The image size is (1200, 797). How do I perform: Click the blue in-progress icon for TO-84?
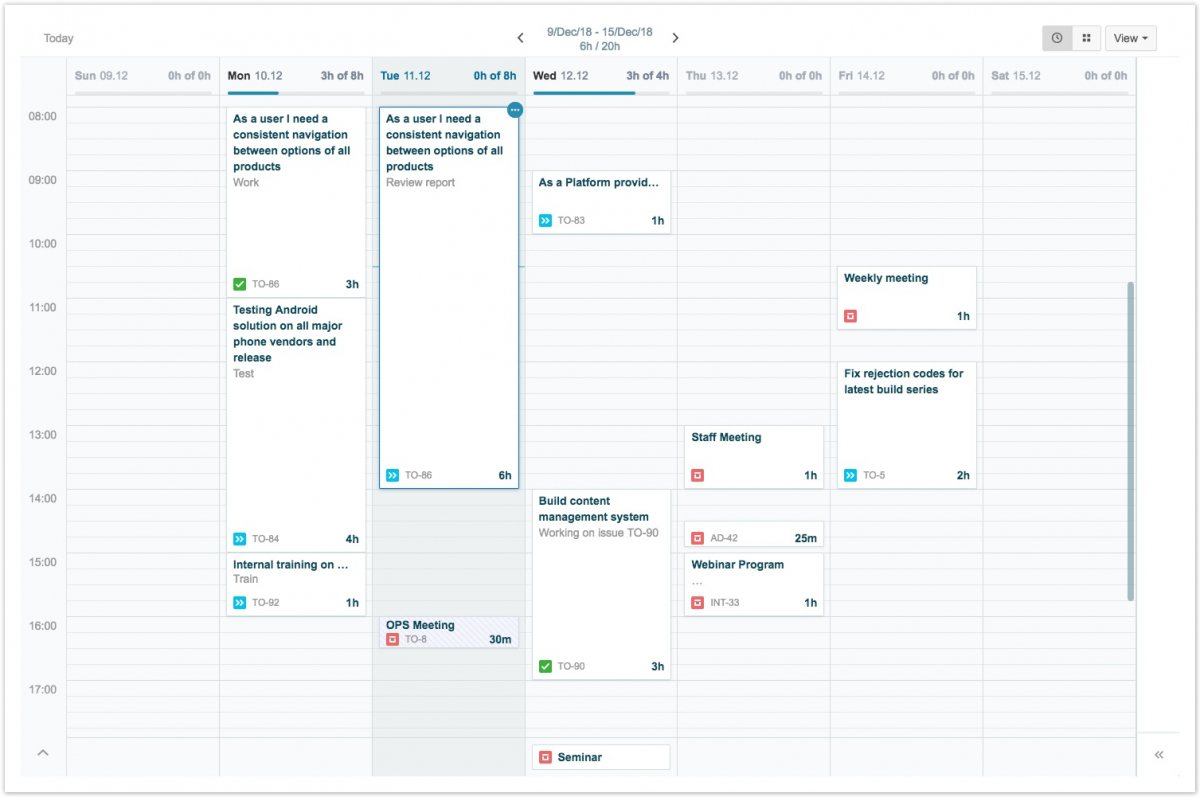click(x=239, y=539)
